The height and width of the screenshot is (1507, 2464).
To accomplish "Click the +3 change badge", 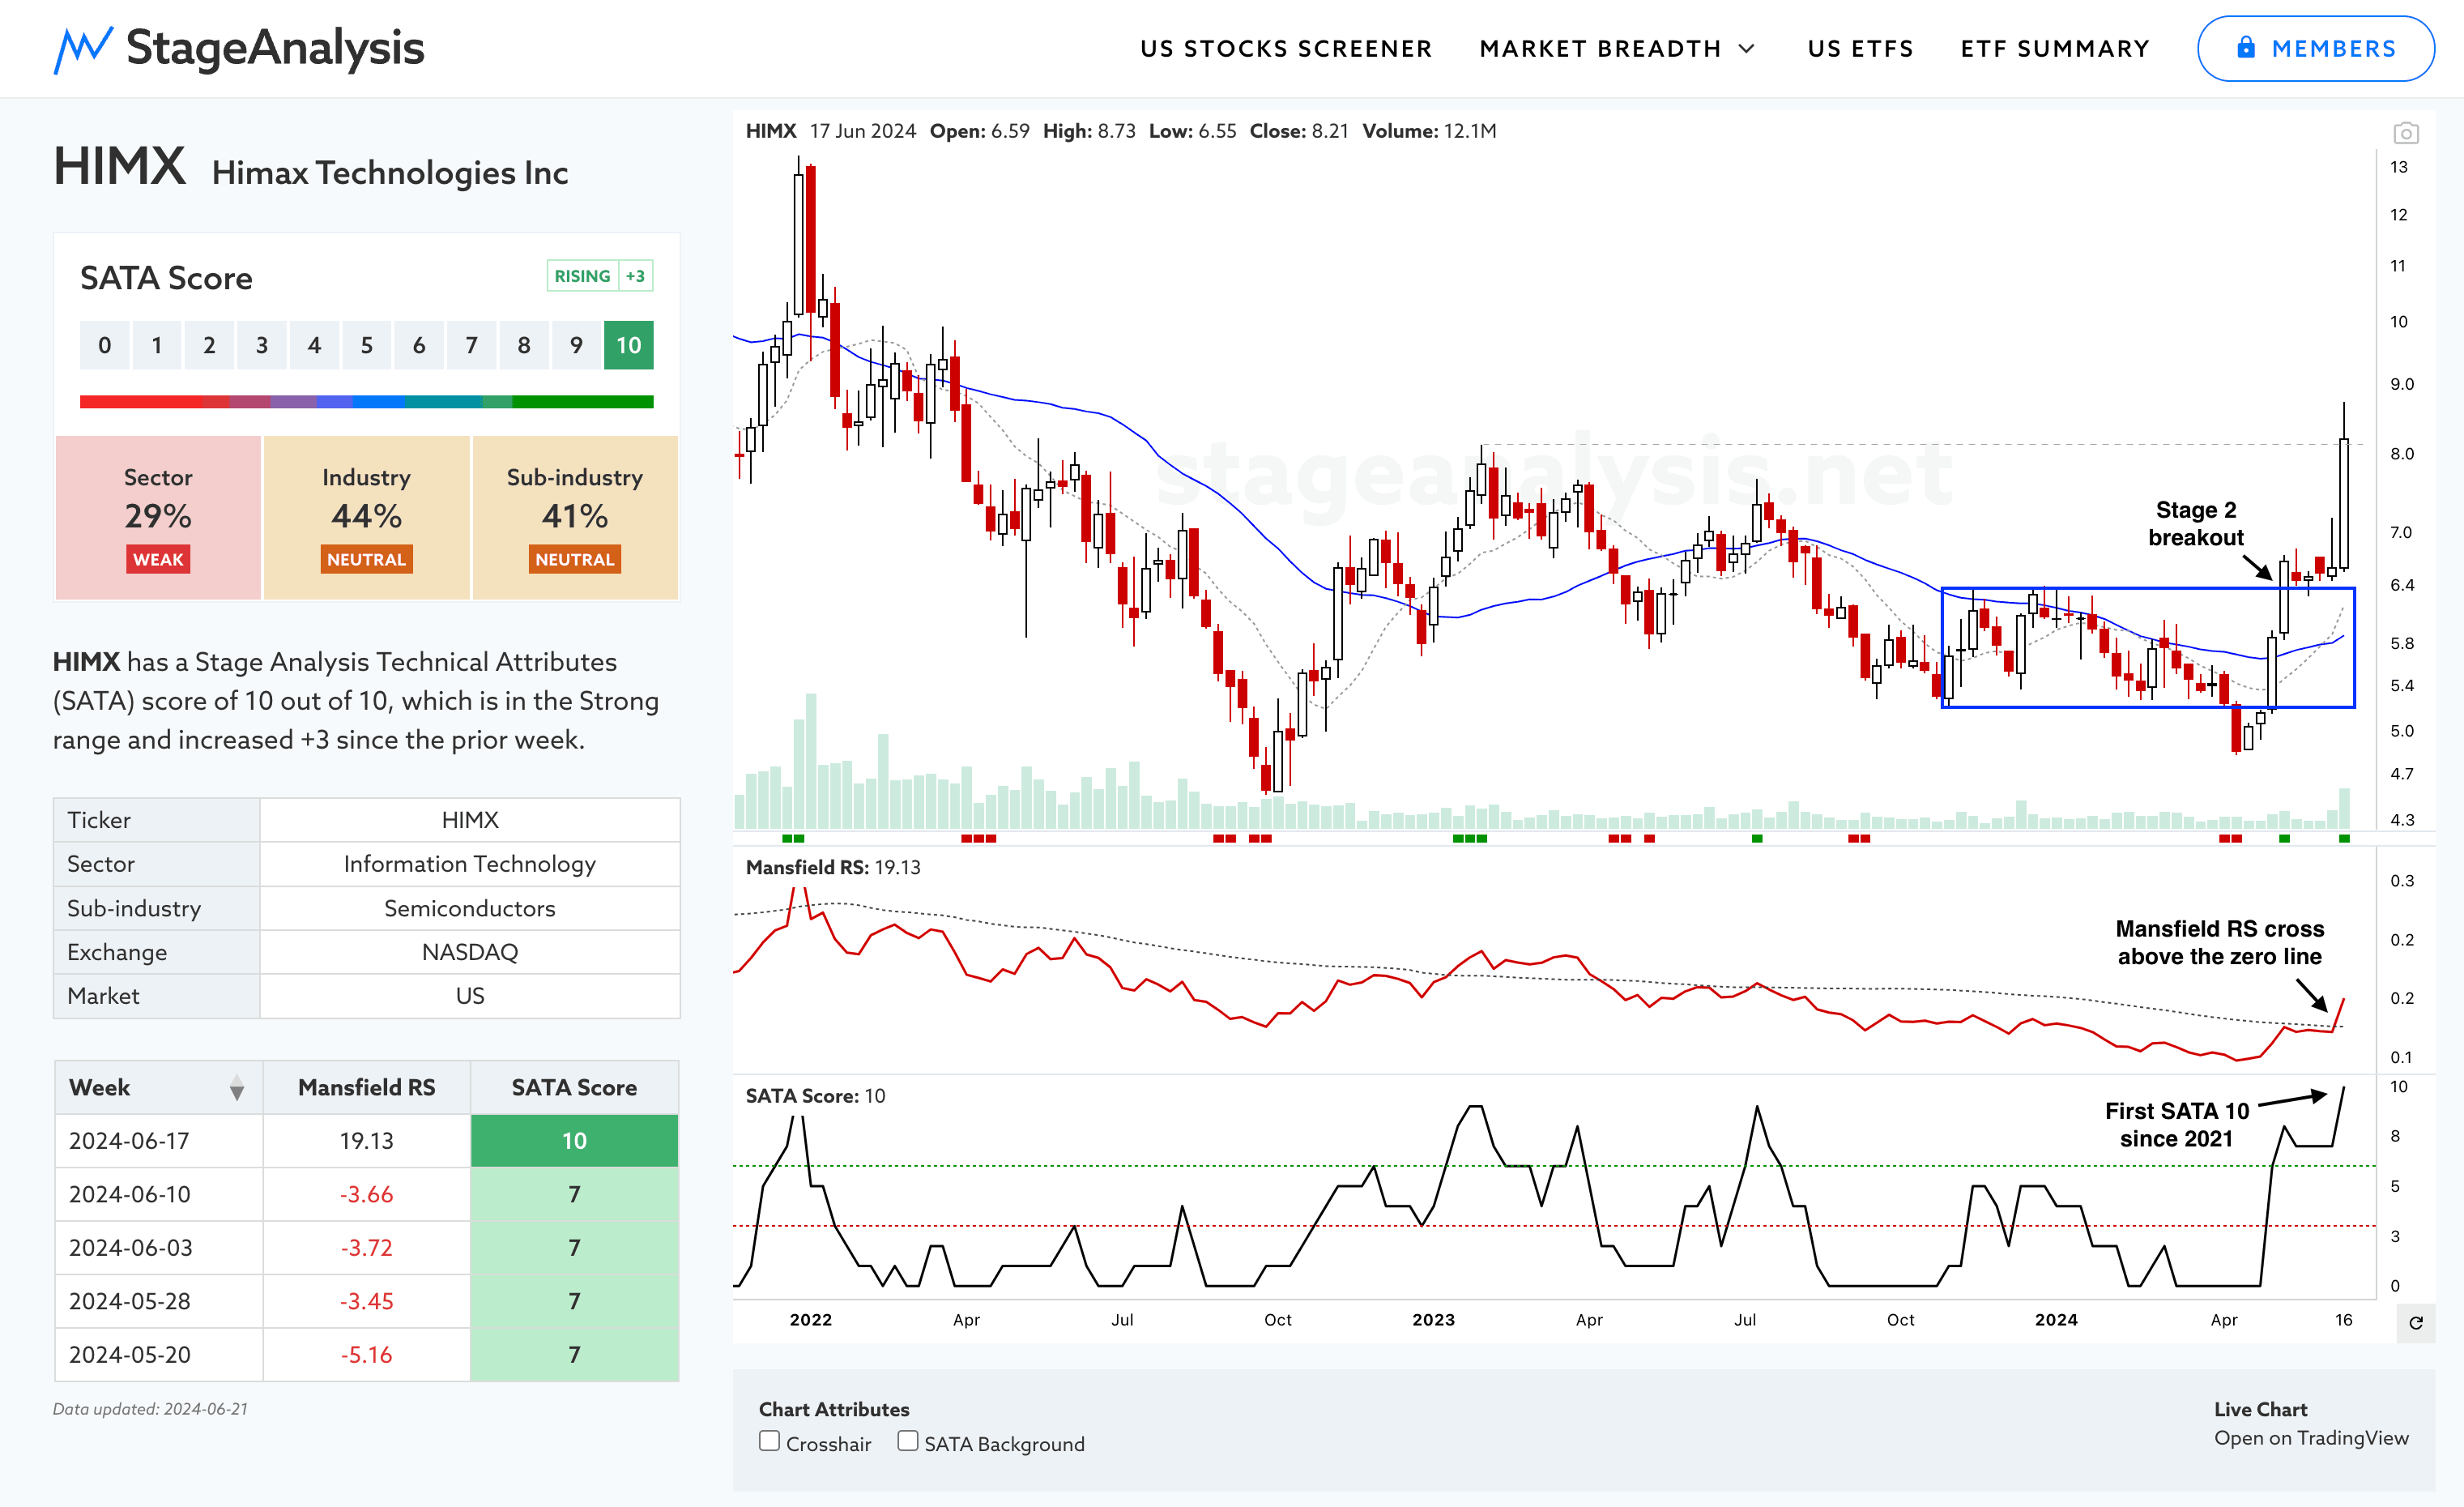I will pos(635,276).
